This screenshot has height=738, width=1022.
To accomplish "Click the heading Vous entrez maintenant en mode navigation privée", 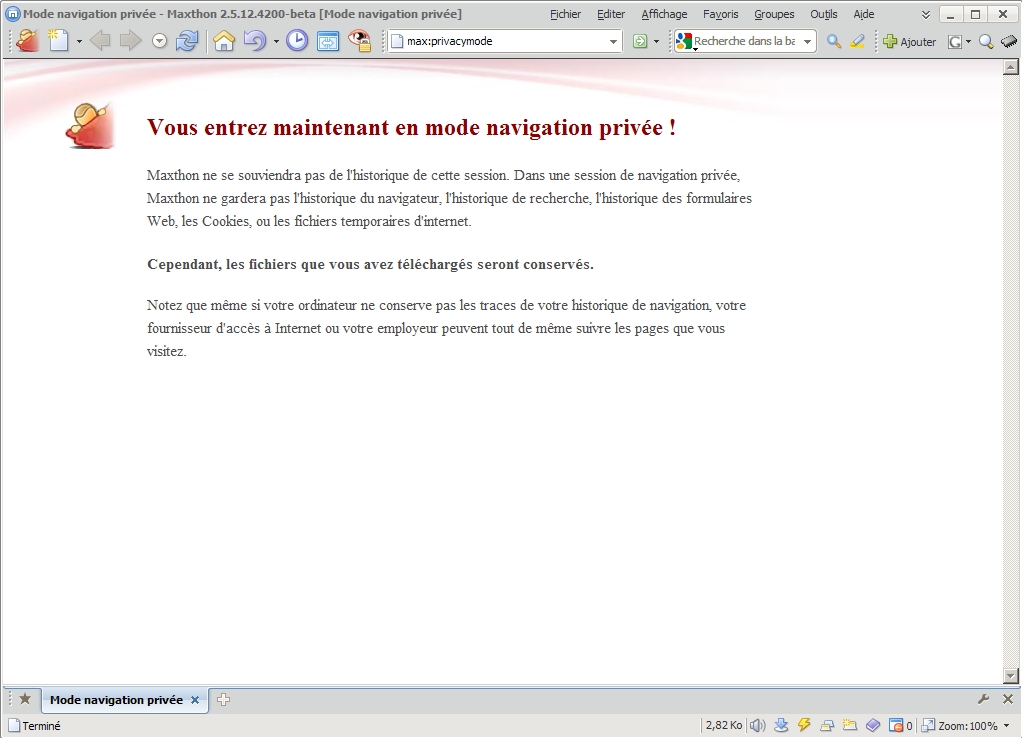I will click(x=411, y=127).
